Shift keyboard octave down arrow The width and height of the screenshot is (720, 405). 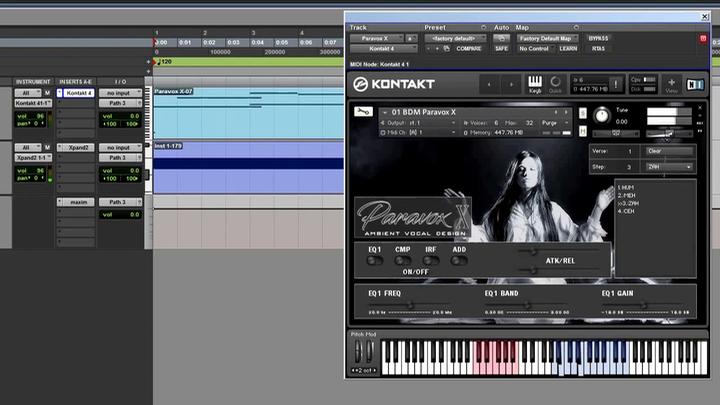(x=353, y=370)
